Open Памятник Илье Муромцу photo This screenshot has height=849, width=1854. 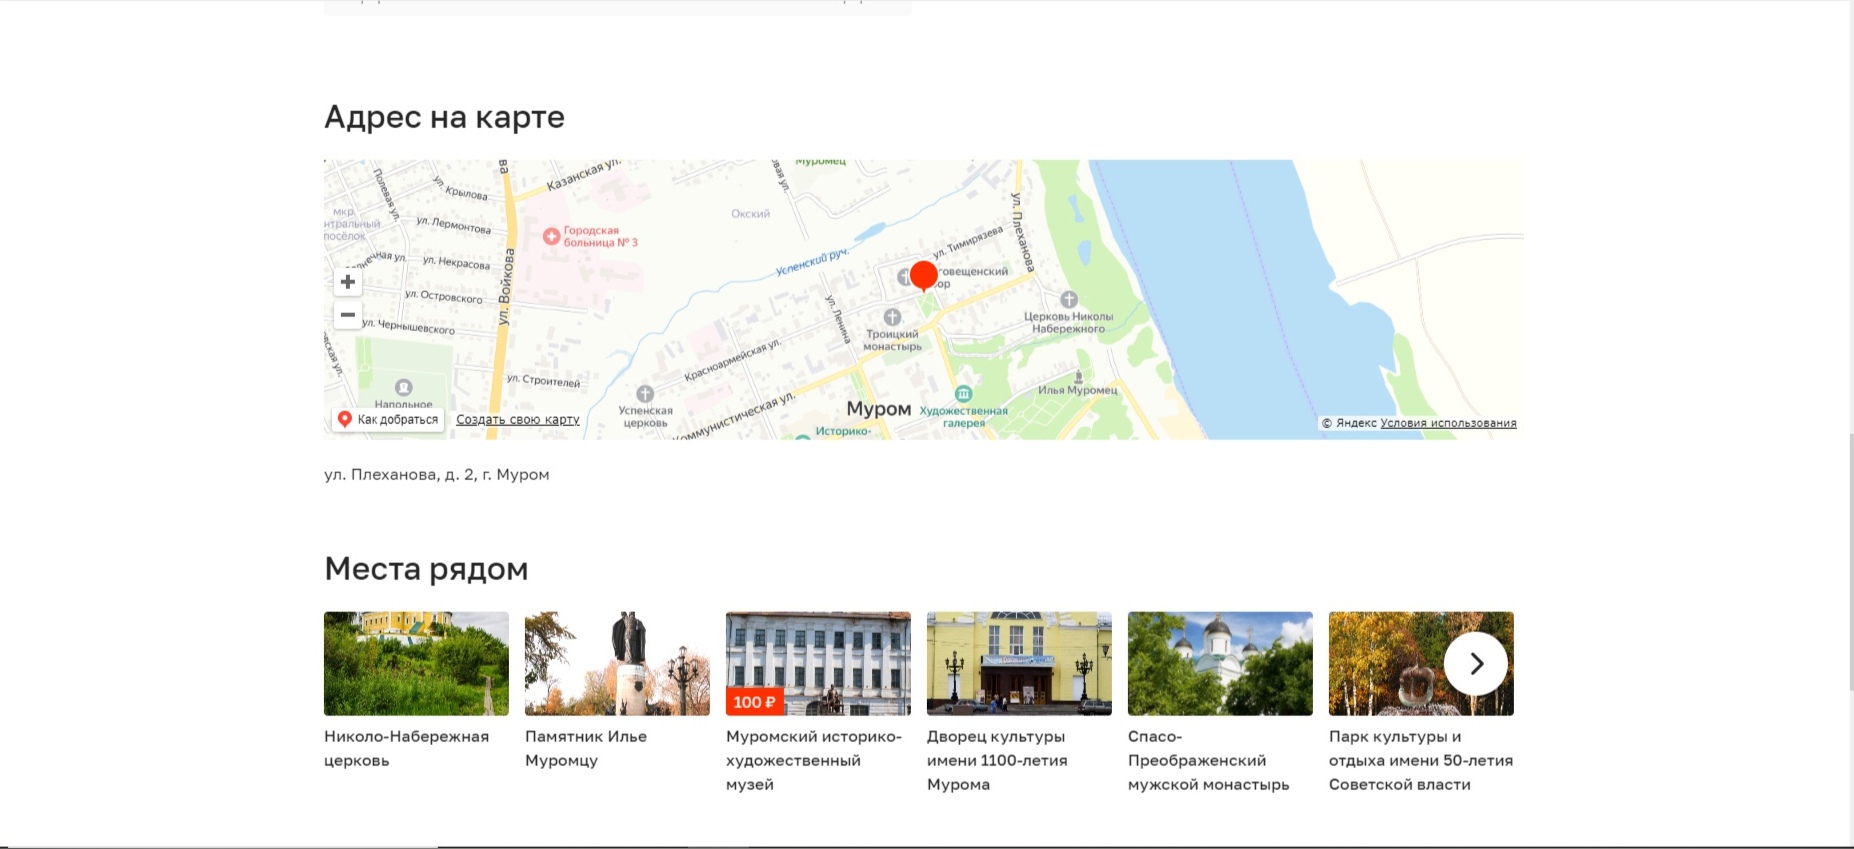pyautogui.click(x=617, y=663)
